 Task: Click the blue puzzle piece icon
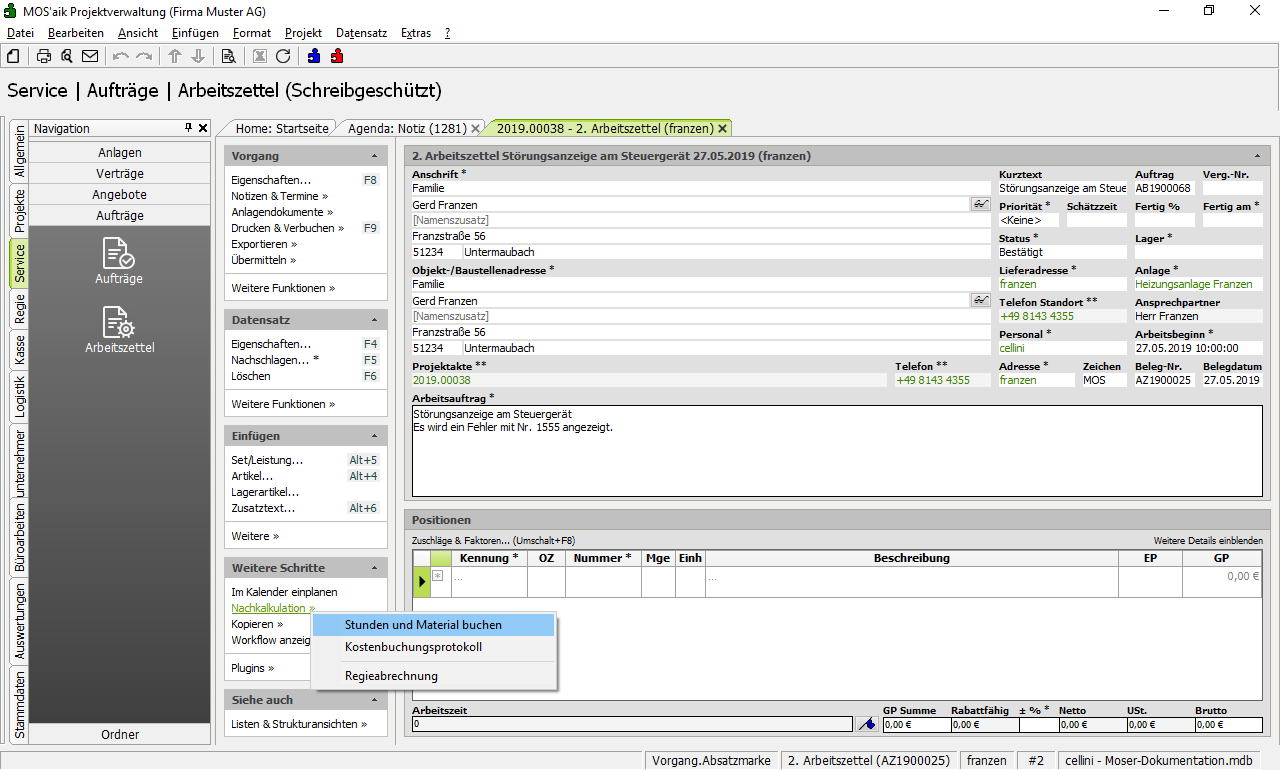point(314,56)
